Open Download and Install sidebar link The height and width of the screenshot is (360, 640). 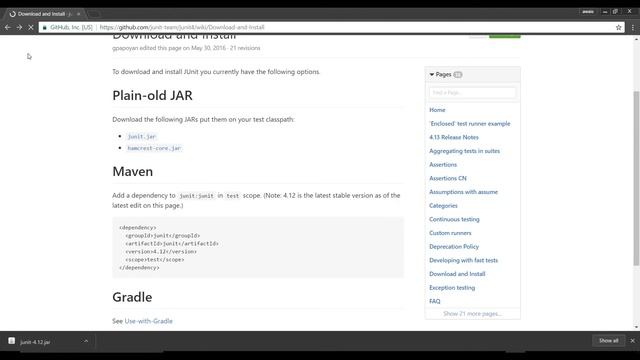[x=457, y=274]
